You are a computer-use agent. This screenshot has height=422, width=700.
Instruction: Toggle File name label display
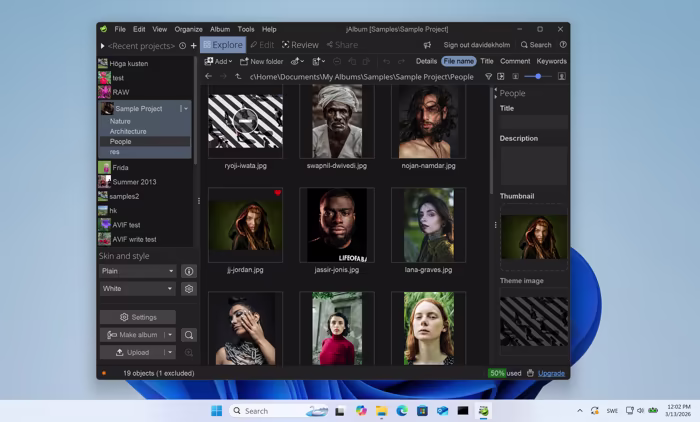458,61
